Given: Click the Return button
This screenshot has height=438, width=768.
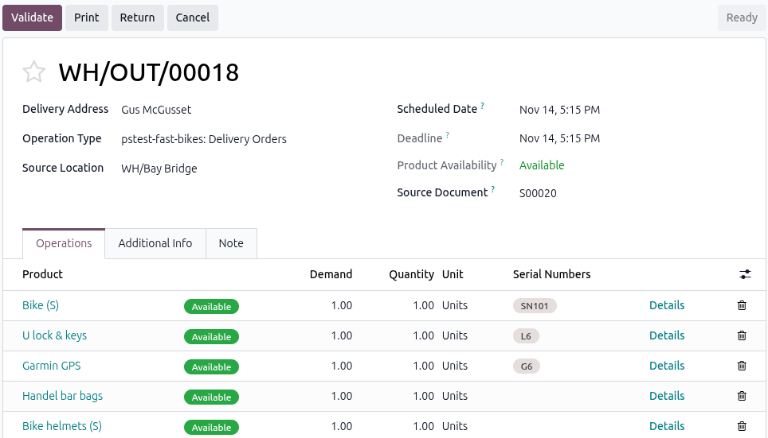Looking at the screenshot, I should tap(137, 17).
